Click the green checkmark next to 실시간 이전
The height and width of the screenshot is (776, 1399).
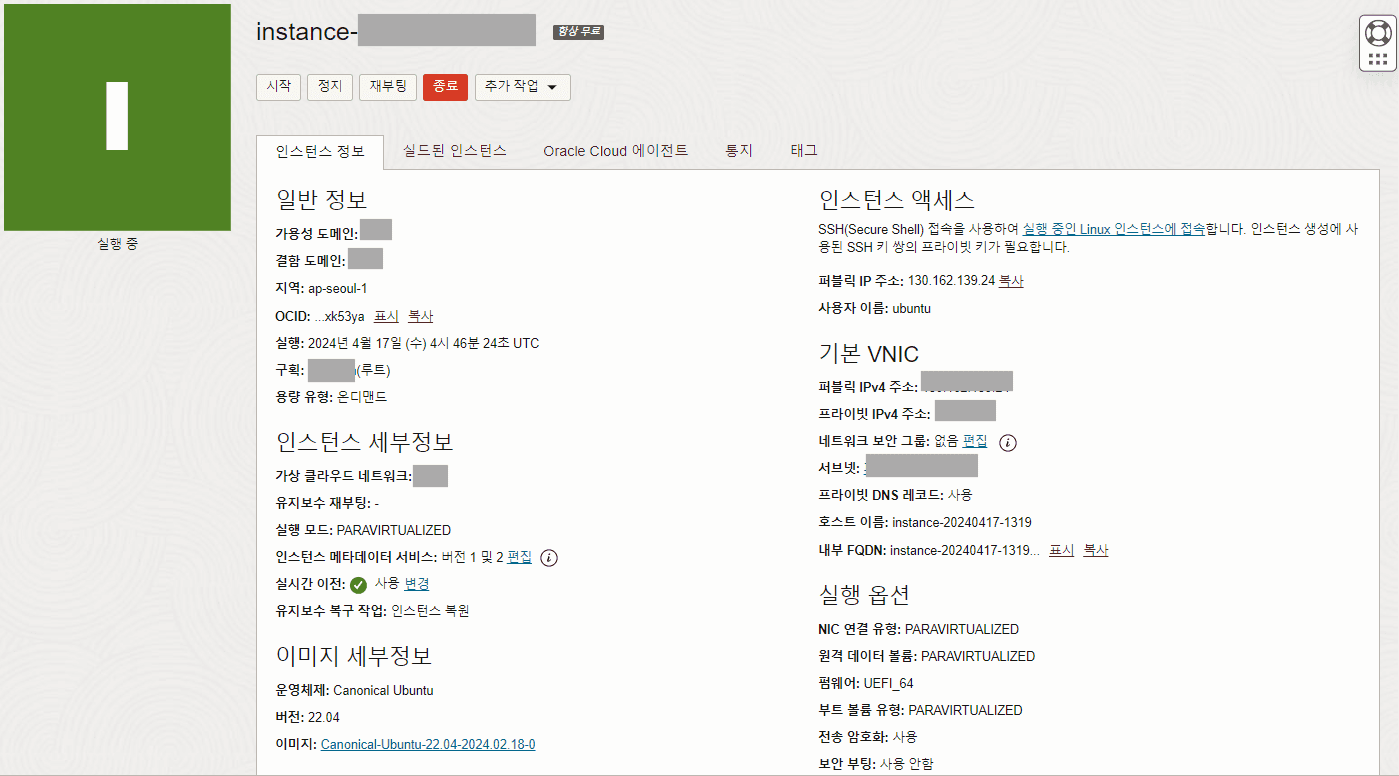click(x=358, y=585)
